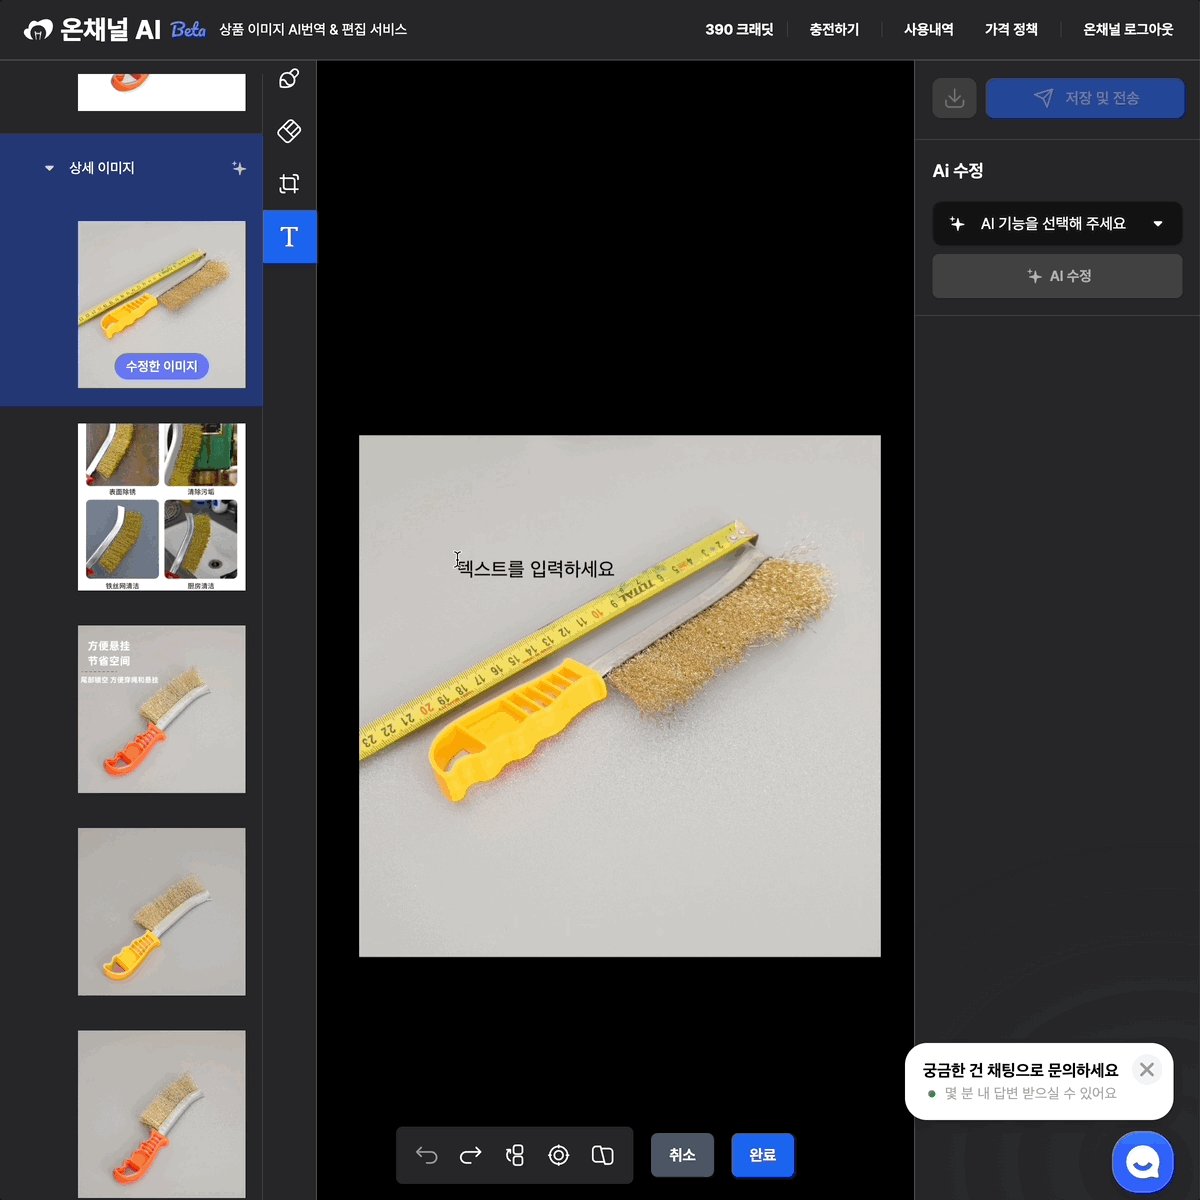Screen dimensions: 1200x1200
Task: Click the redo arrow icon
Action: (x=471, y=1156)
